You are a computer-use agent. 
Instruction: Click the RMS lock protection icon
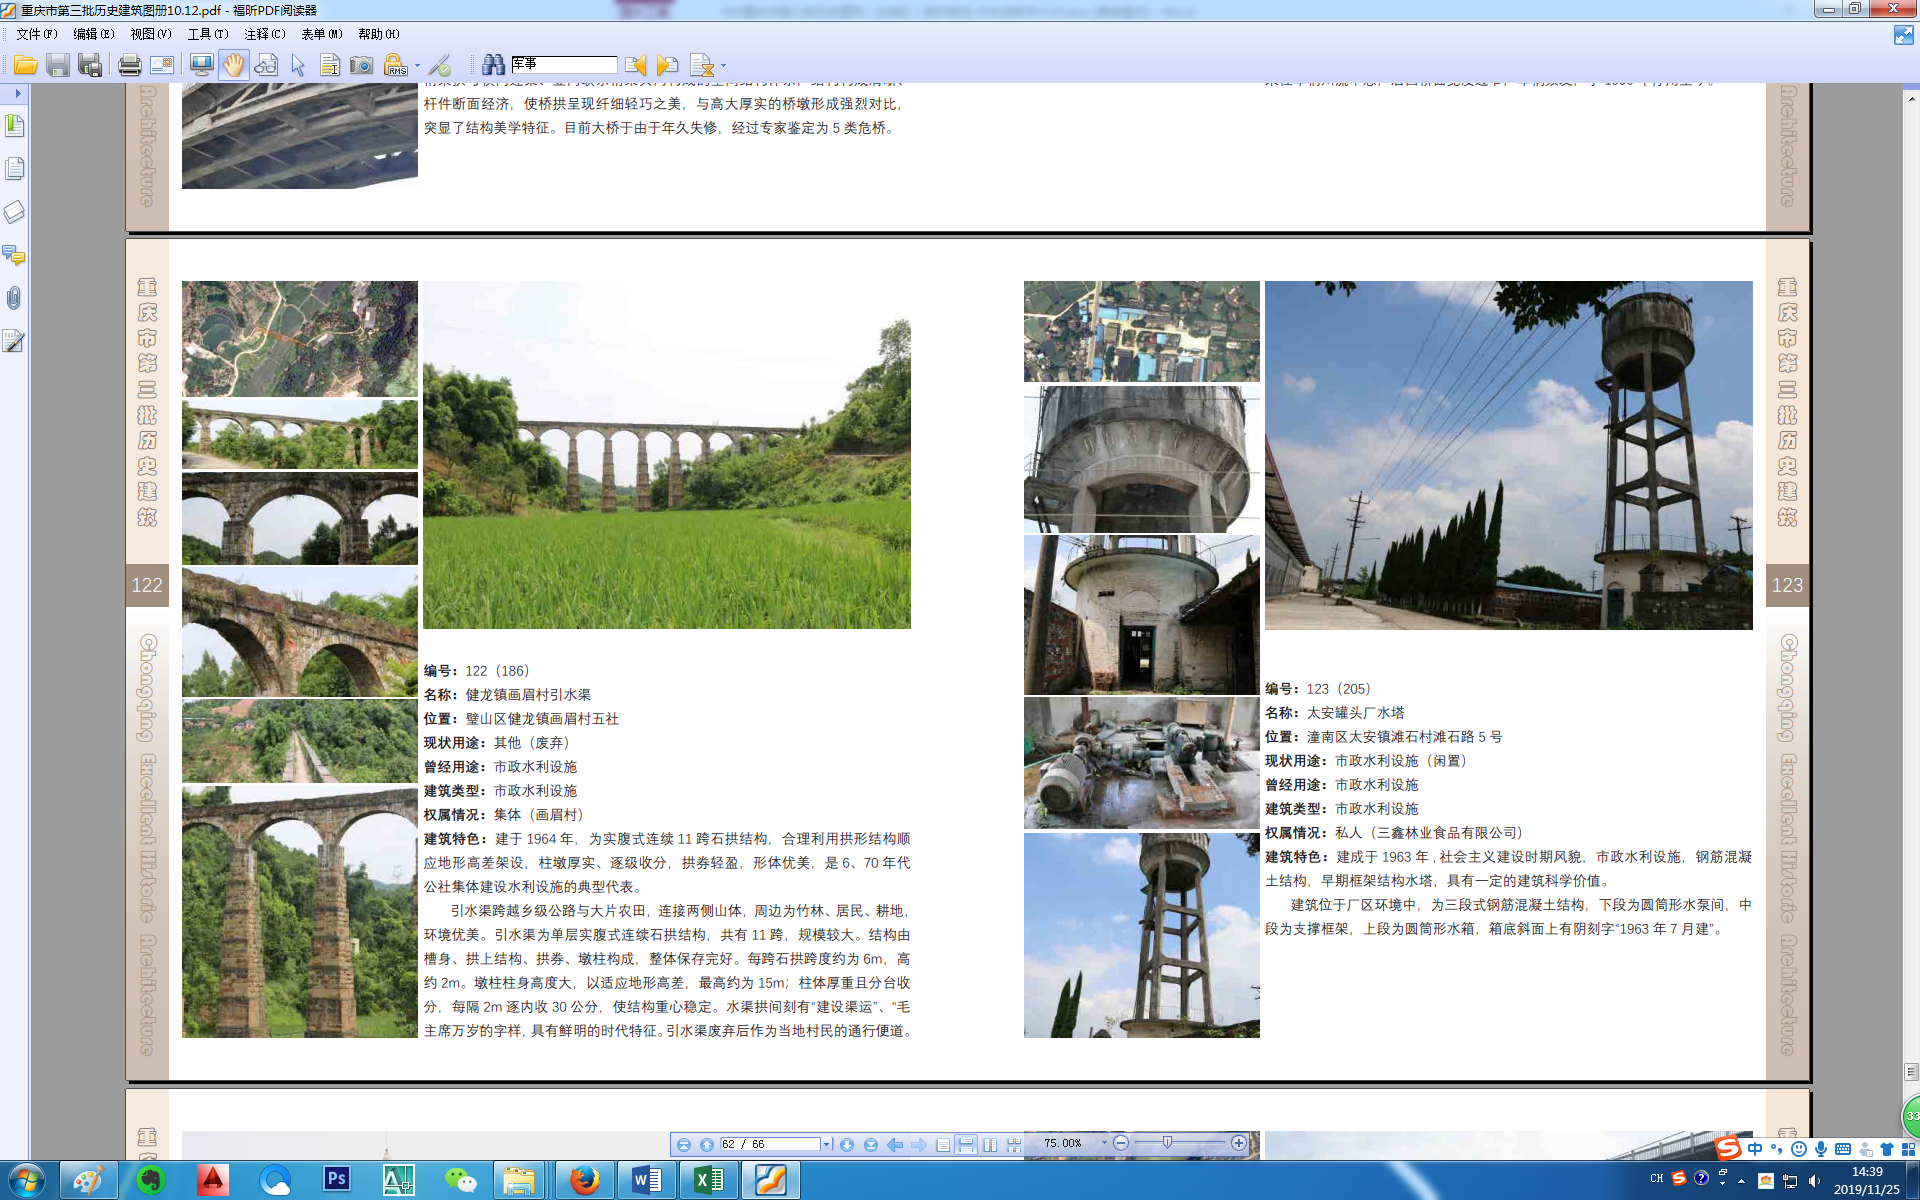[395, 65]
